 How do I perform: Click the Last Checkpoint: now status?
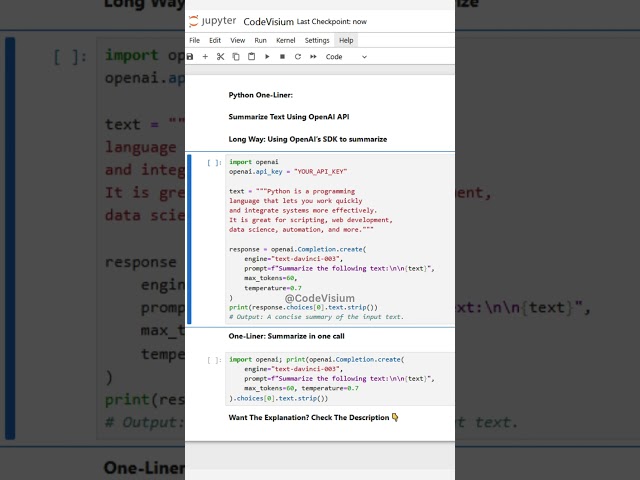331,22
